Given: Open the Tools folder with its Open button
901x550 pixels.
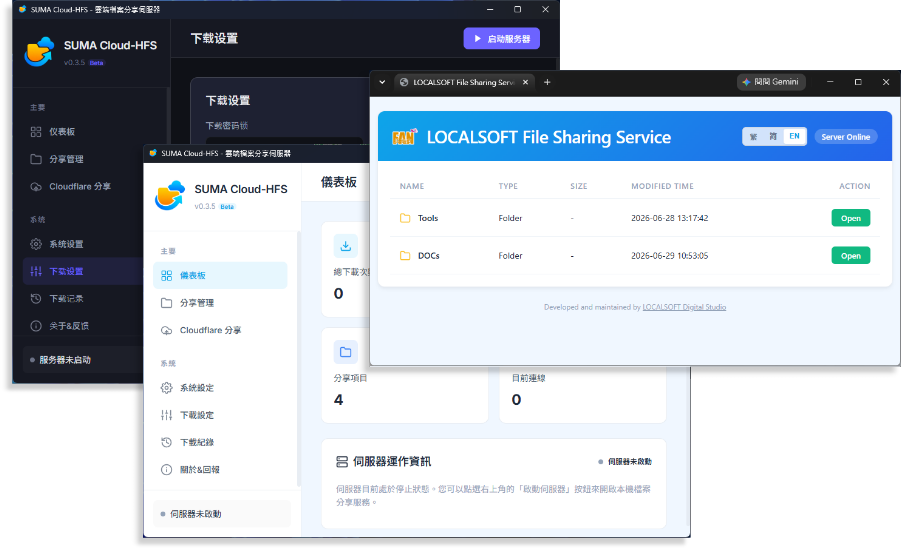Looking at the screenshot, I should [x=850, y=218].
